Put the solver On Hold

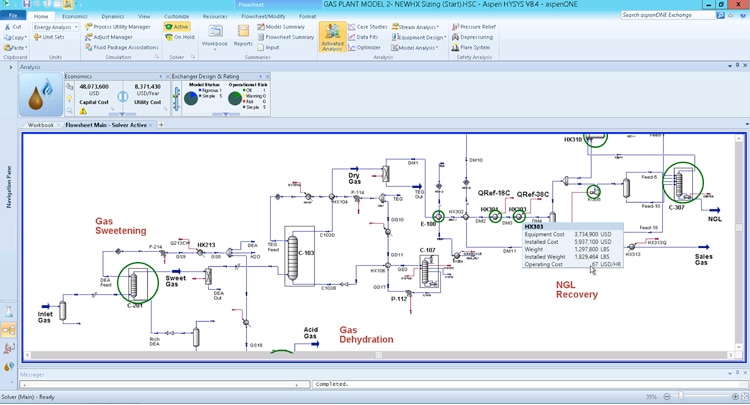(x=180, y=37)
